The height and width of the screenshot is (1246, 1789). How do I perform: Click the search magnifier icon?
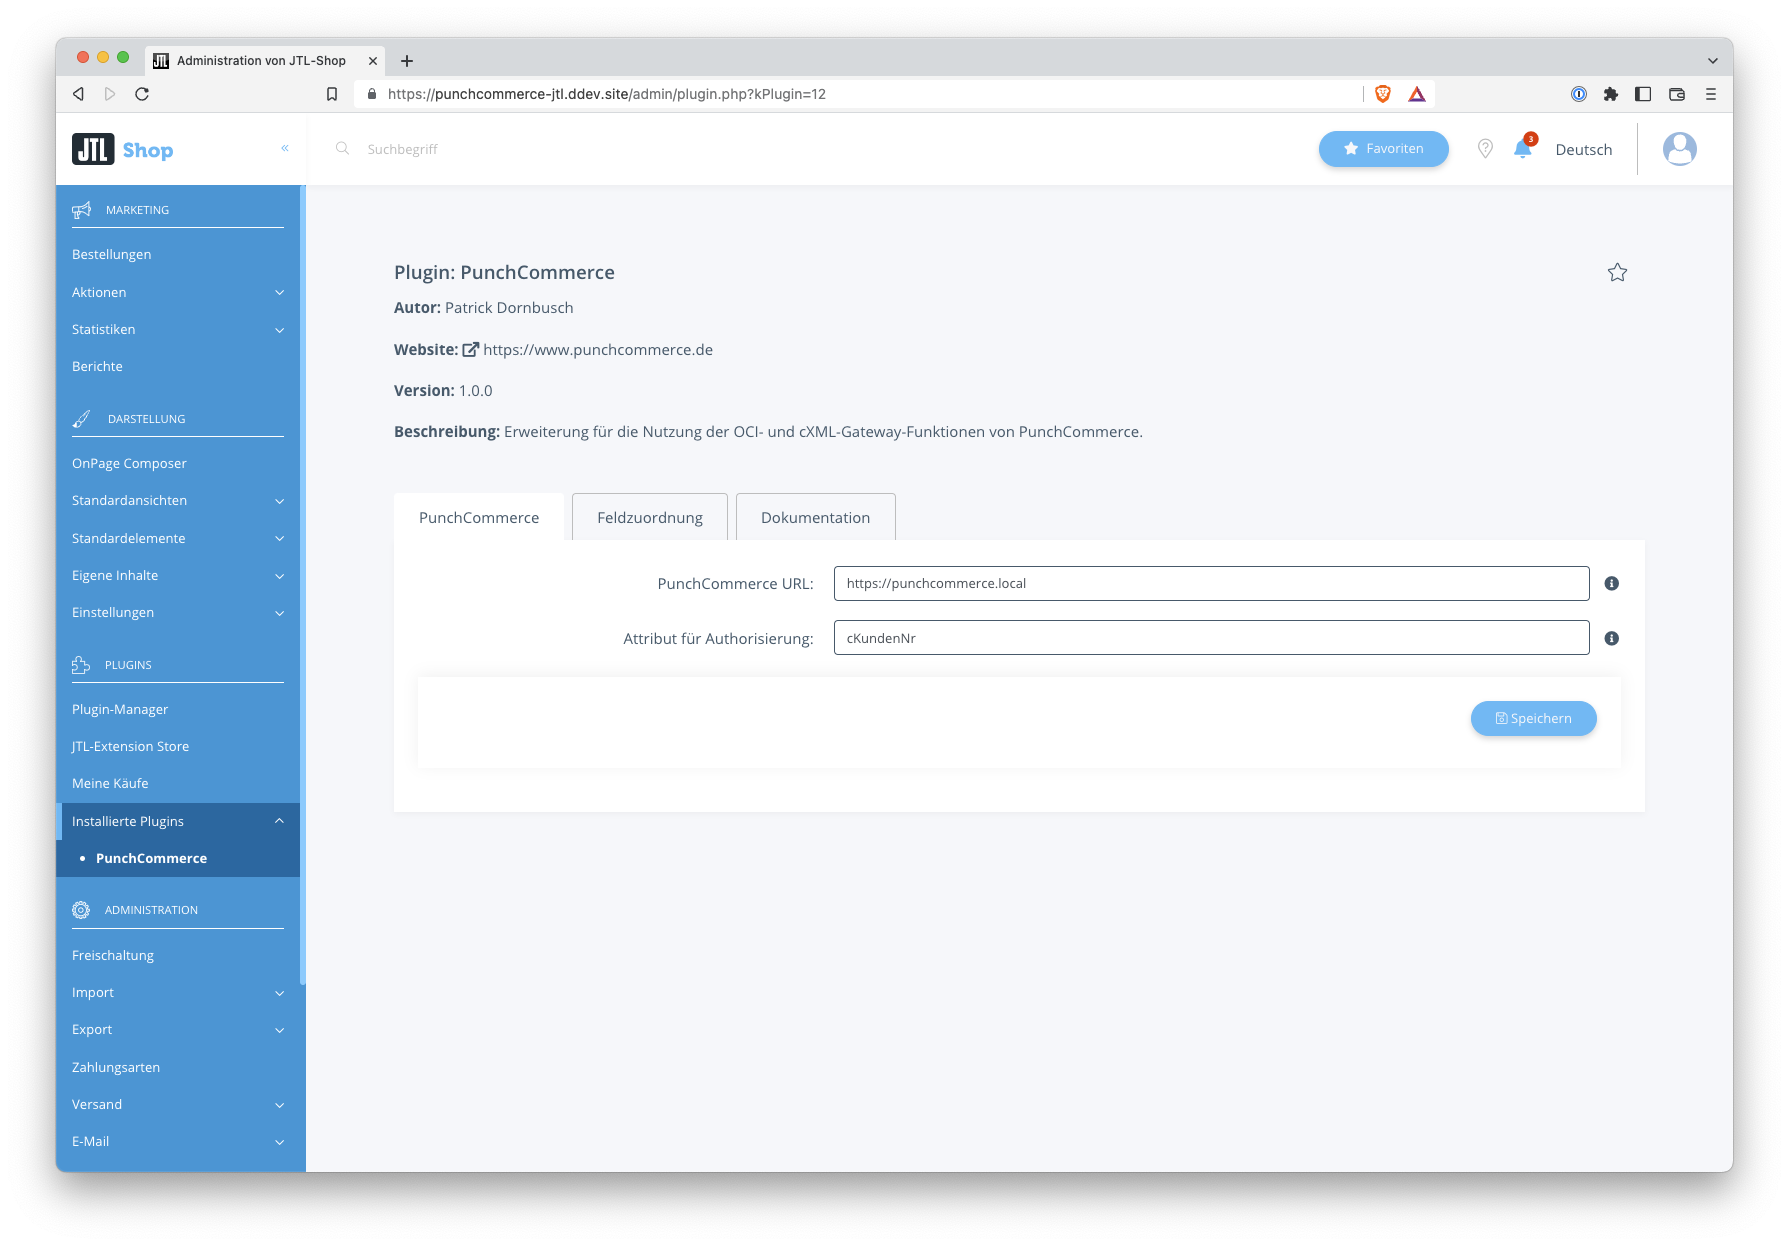click(x=342, y=148)
